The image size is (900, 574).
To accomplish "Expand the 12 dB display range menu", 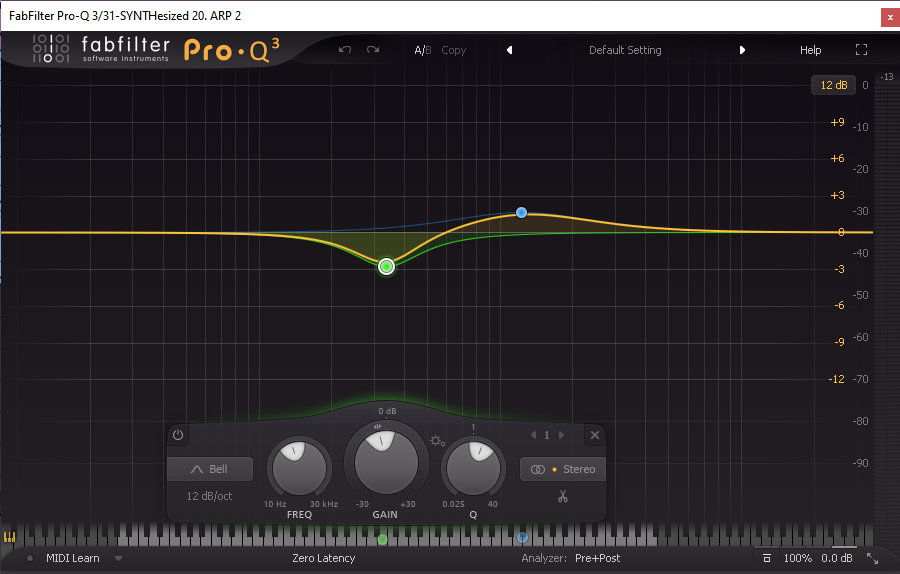I will [x=833, y=85].
